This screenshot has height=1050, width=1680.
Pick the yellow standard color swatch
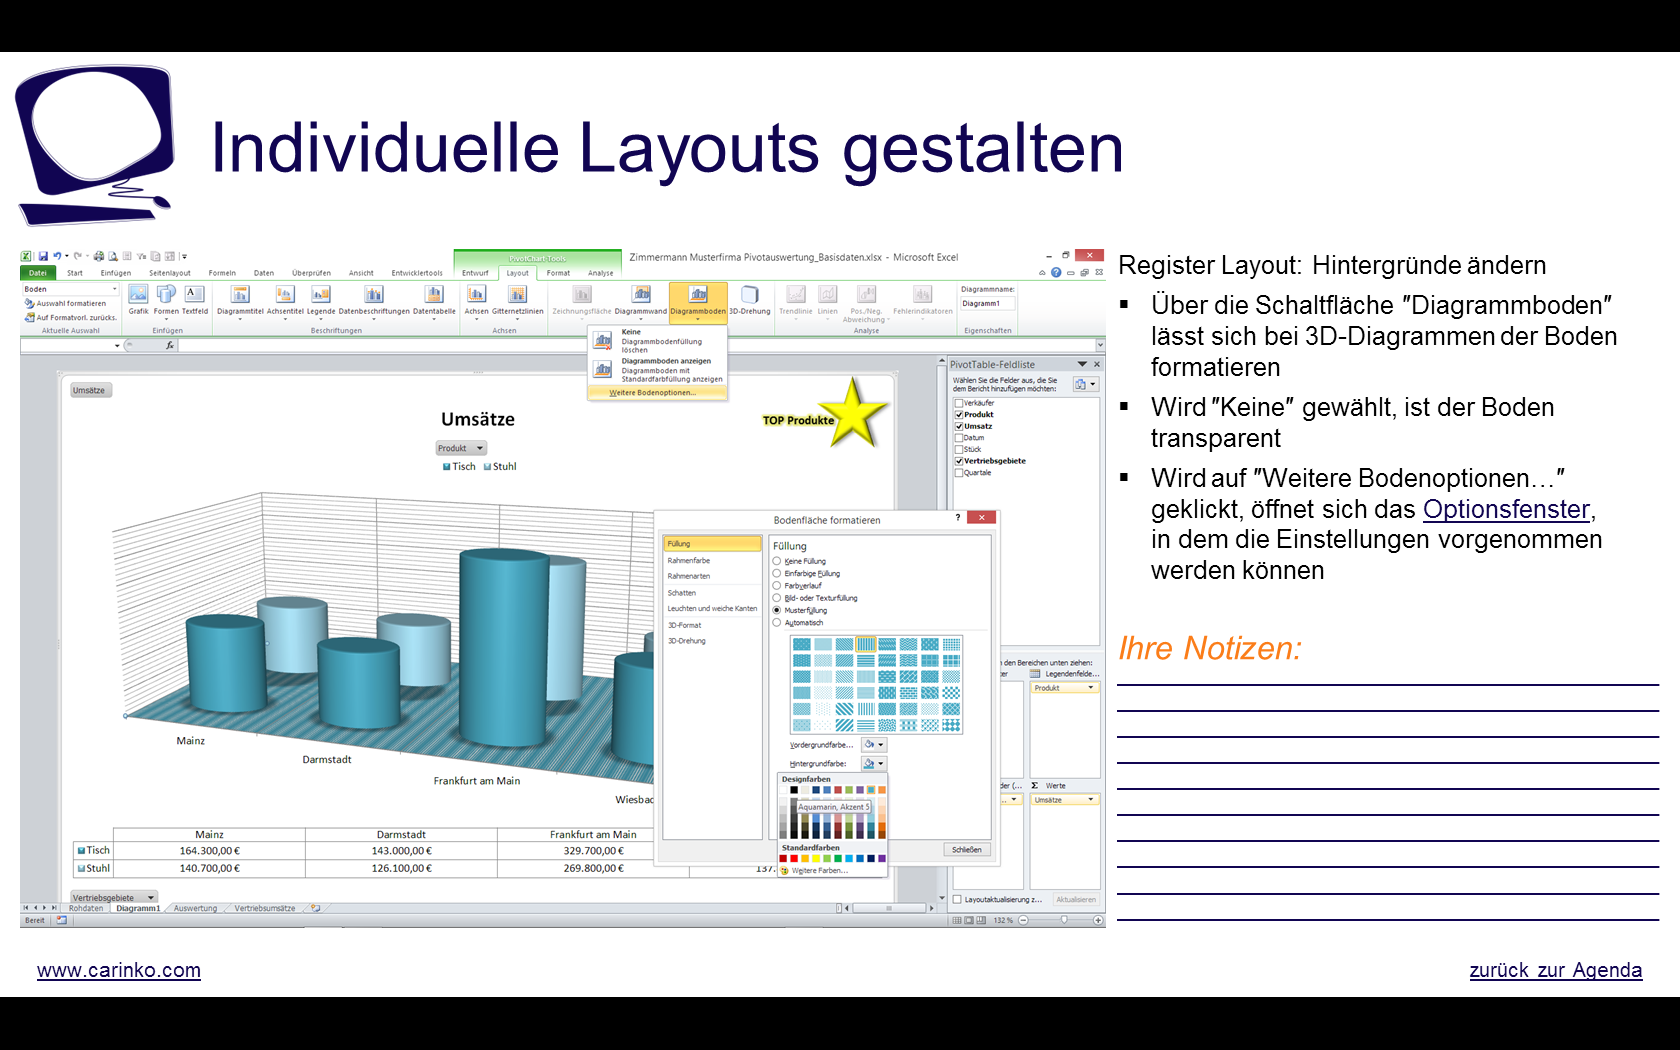(816, 858)
